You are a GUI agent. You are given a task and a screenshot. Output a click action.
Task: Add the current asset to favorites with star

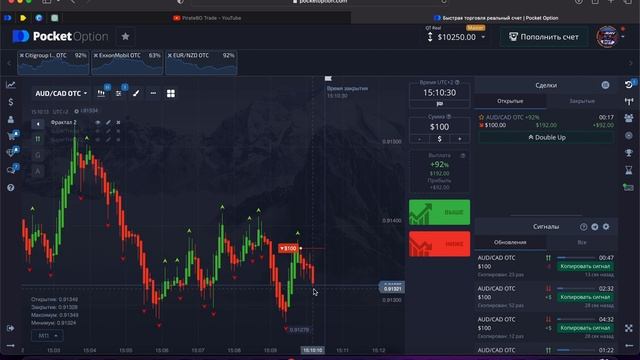point(125,37)
